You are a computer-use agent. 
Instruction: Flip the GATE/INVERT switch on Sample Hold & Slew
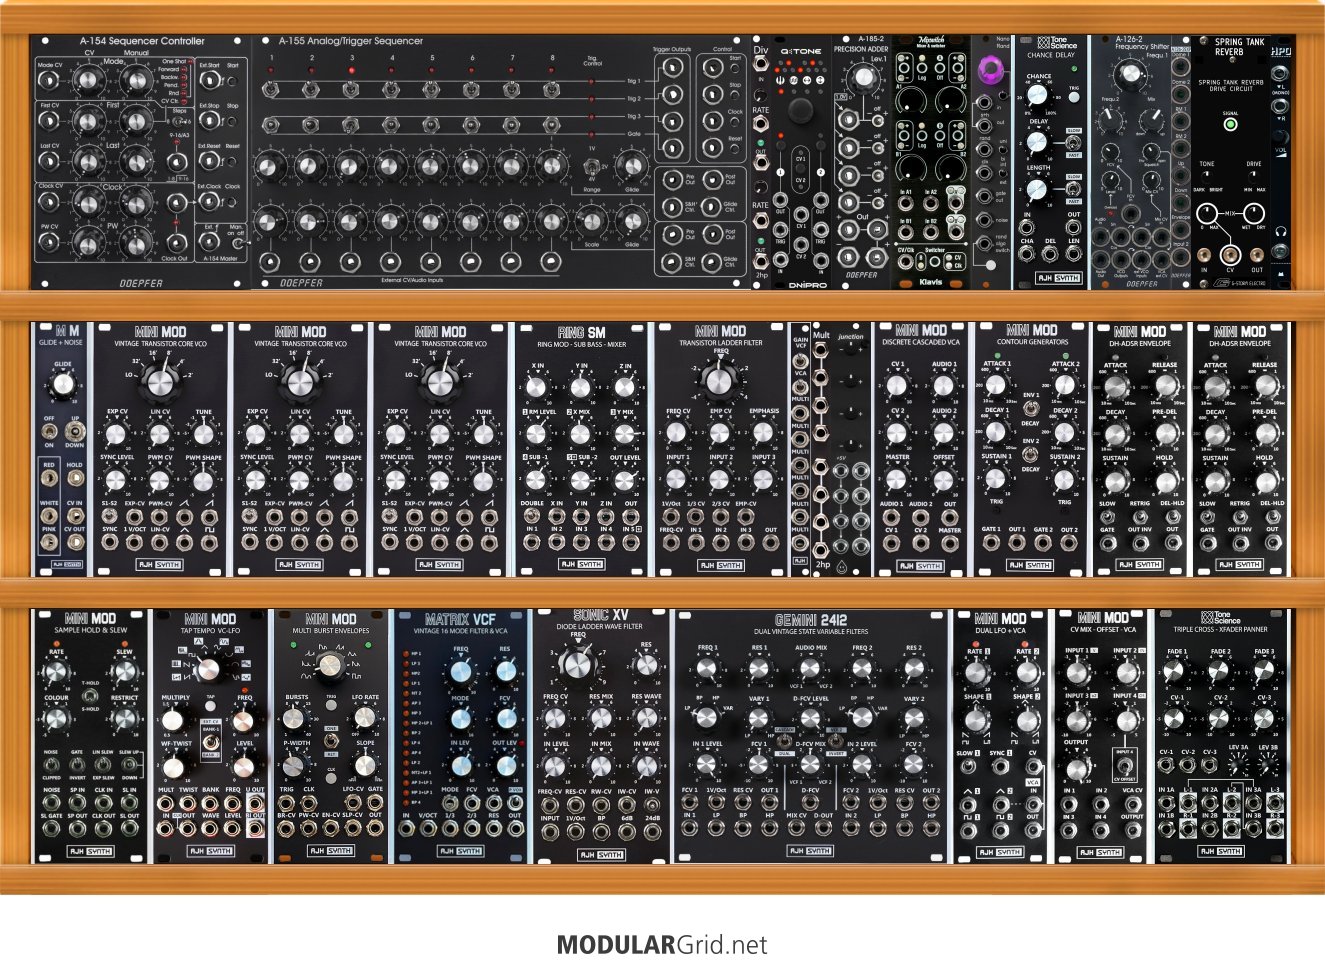[x=77, y=765]
